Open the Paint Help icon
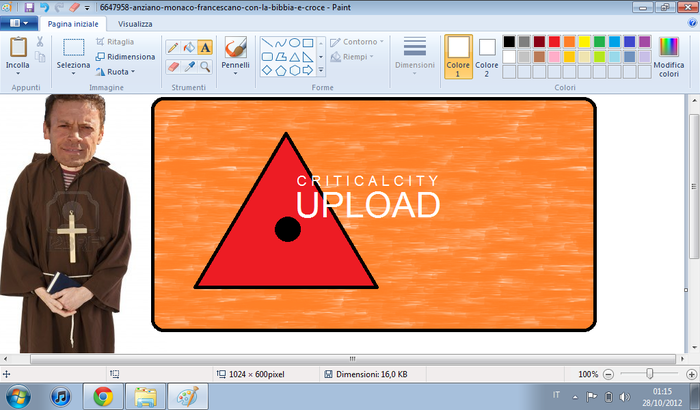700x410 pixels. point(692,23)
